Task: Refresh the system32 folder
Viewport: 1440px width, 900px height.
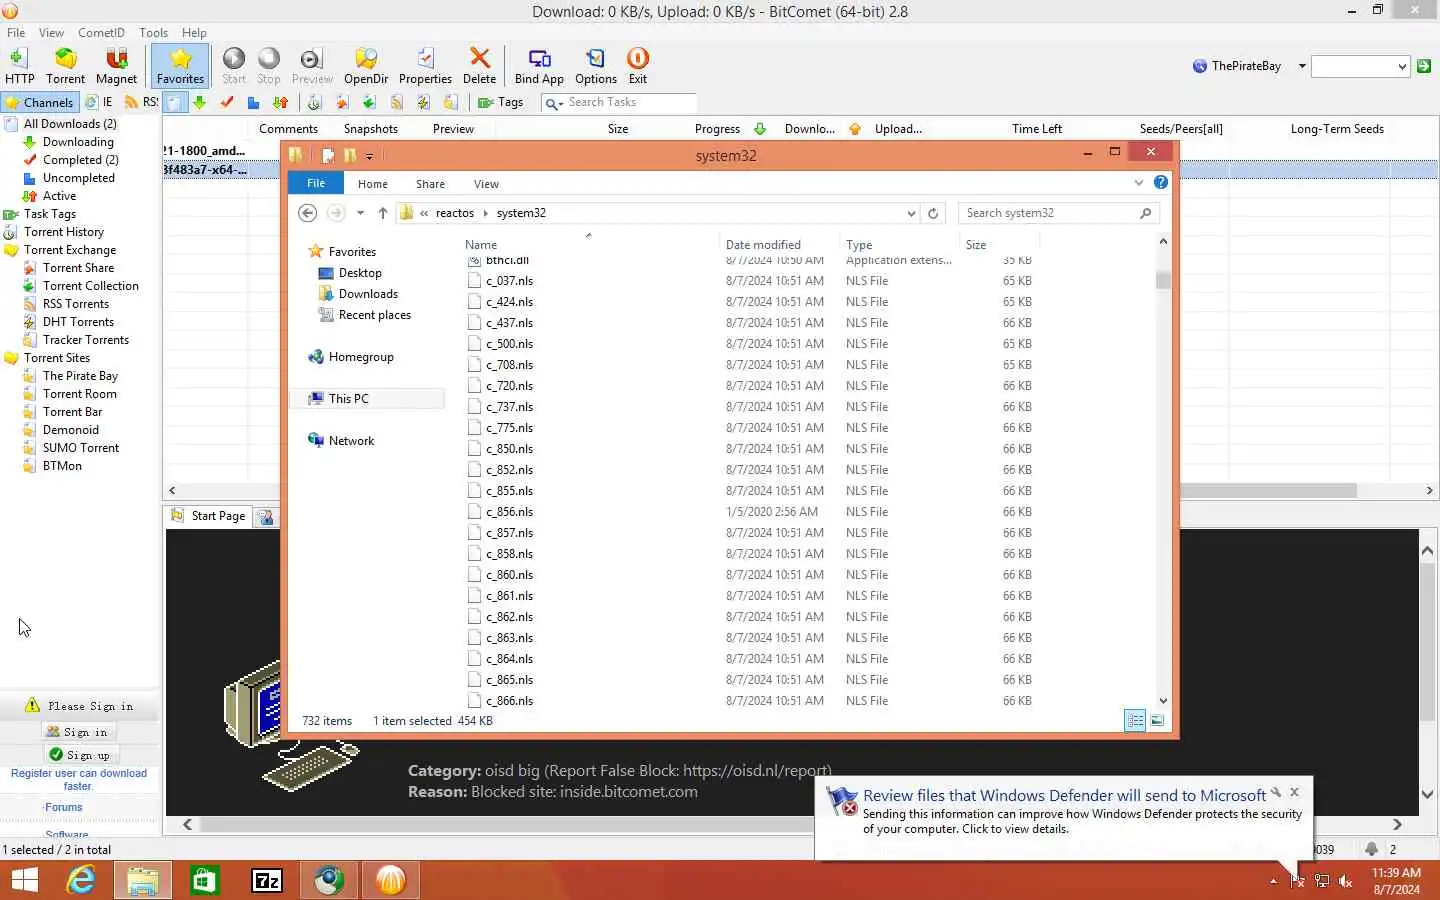Action: pyautogui.click(x=933, y=213)
